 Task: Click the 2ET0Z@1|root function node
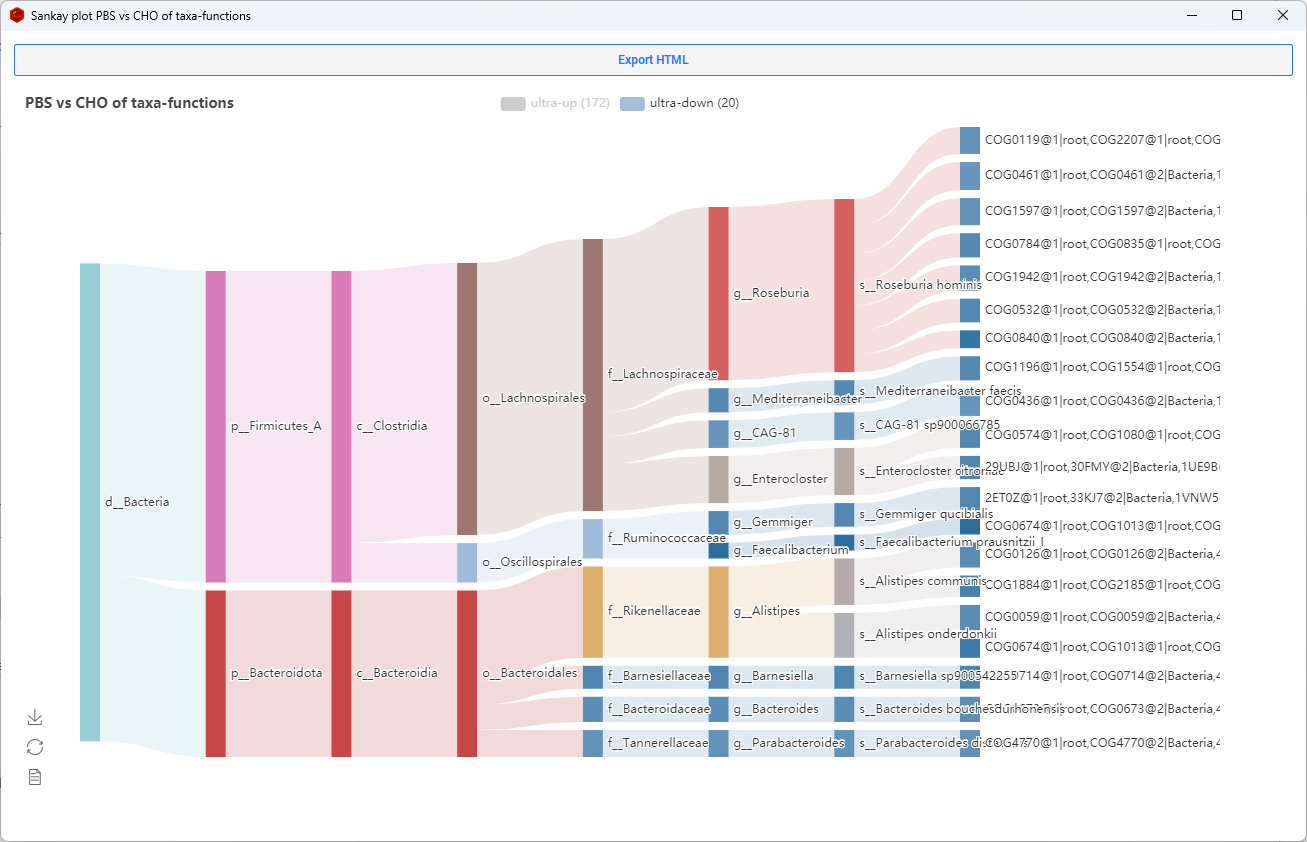[x=970, y=497]
